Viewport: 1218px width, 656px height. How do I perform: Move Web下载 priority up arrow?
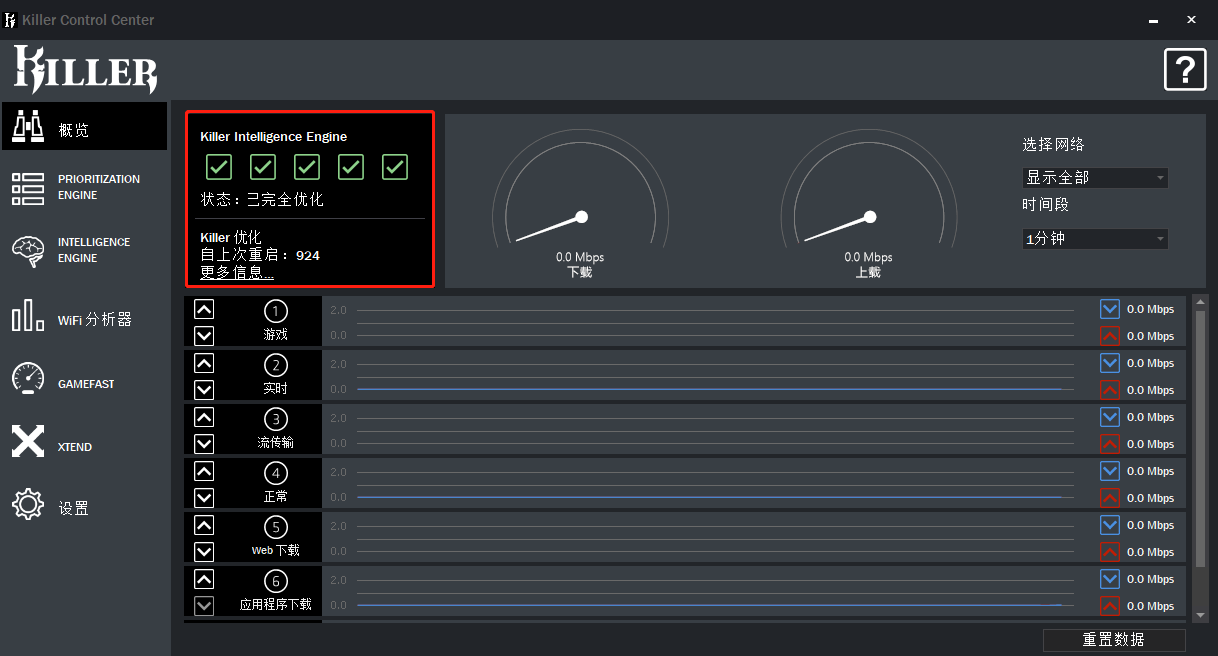coord(204,525)
